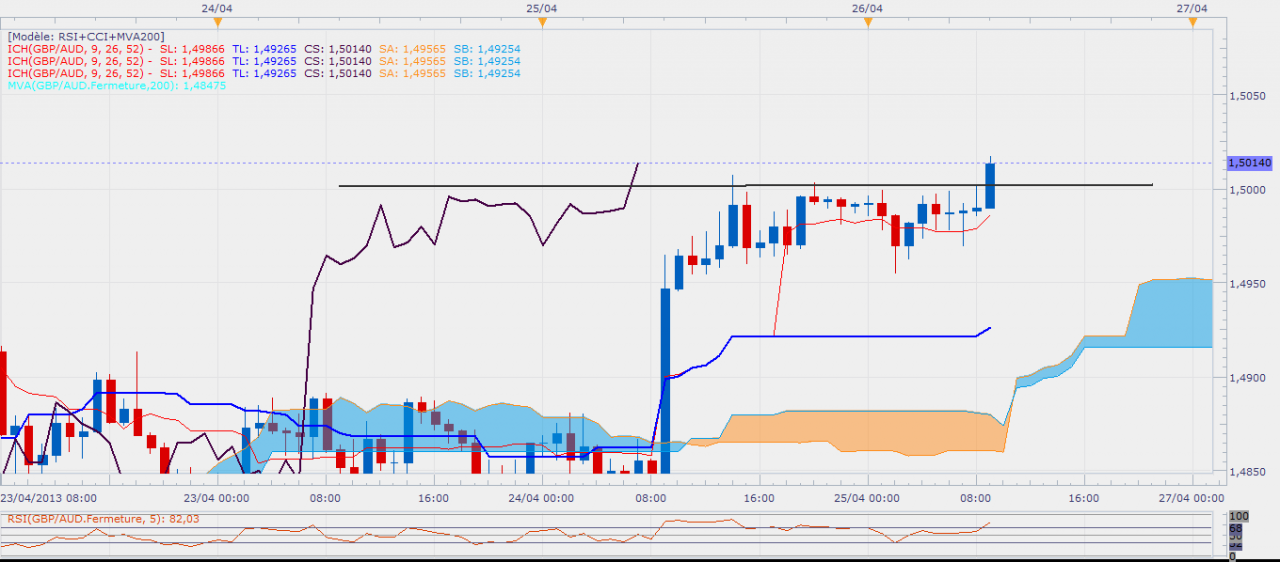
Task: Click the TL: 1,49265 value in second ICH row
Action: (x=264, y=61)
